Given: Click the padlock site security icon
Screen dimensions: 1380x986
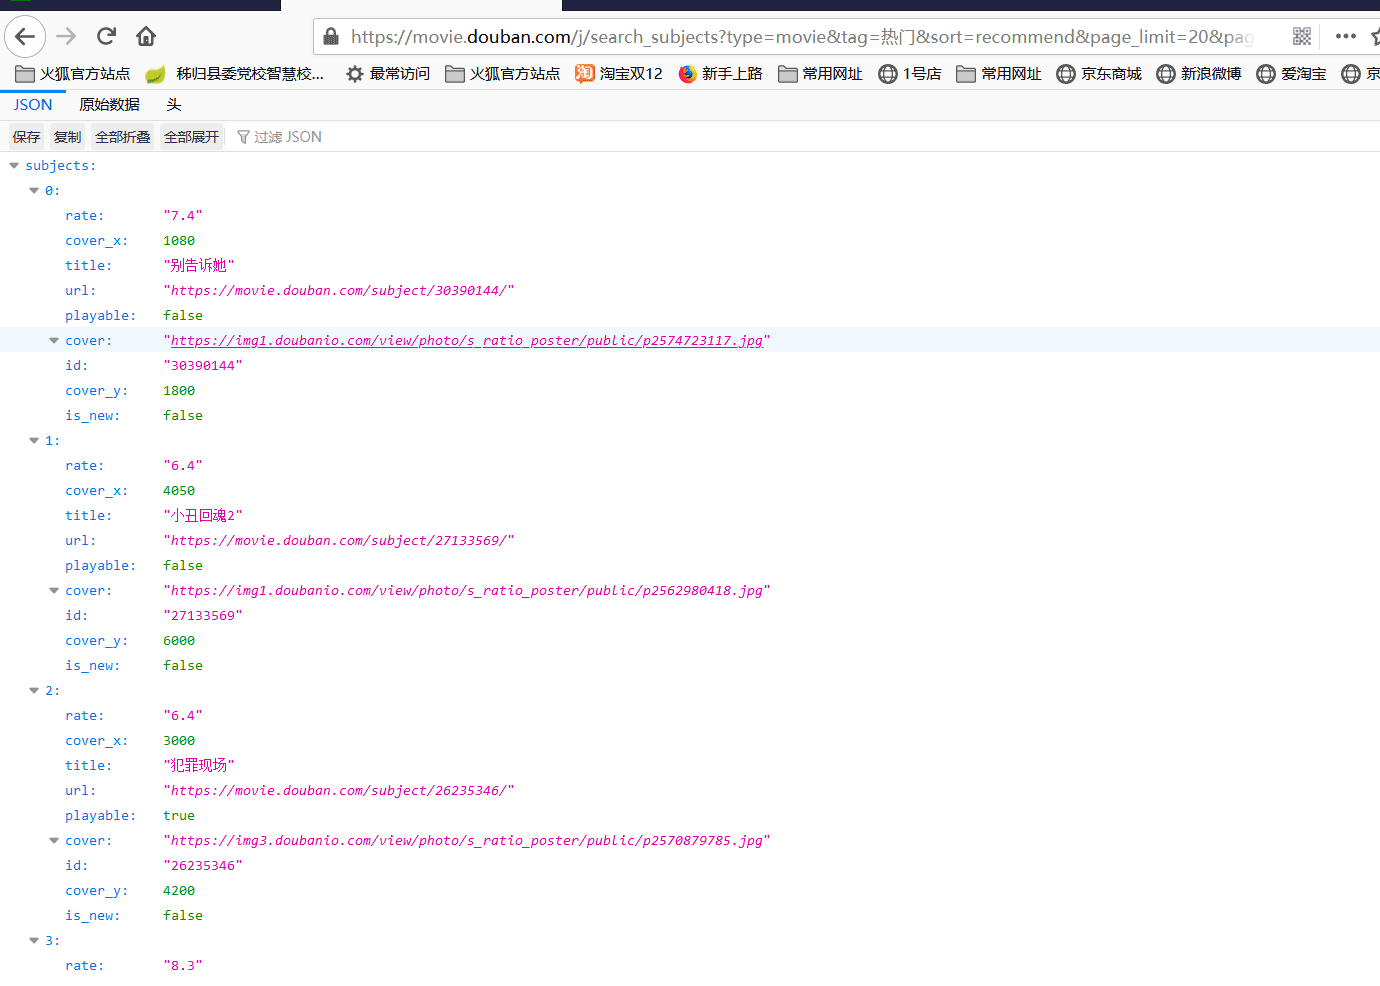Looking at the screenshot, I should (331, 37).
